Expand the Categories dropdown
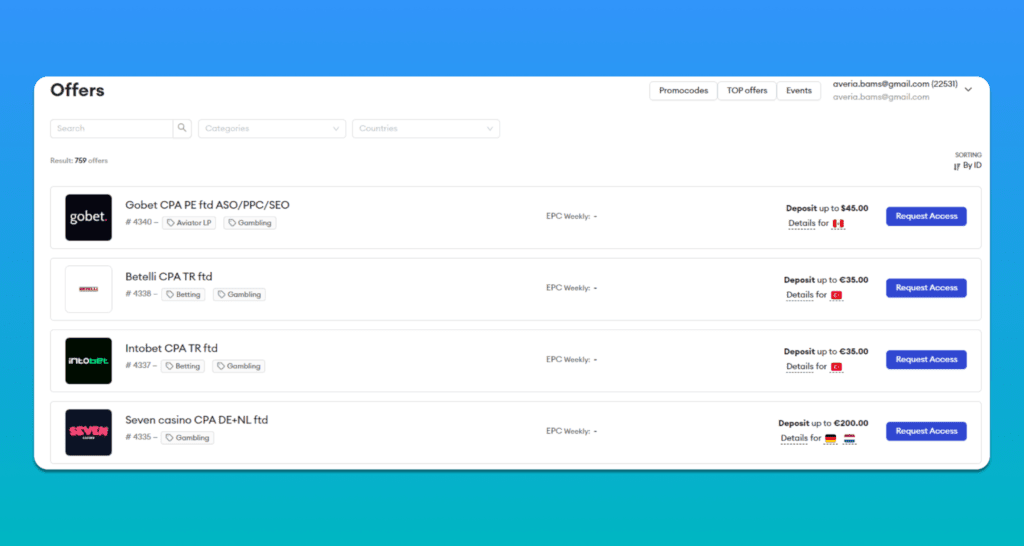1024x546 pixels. coord(272,128)
